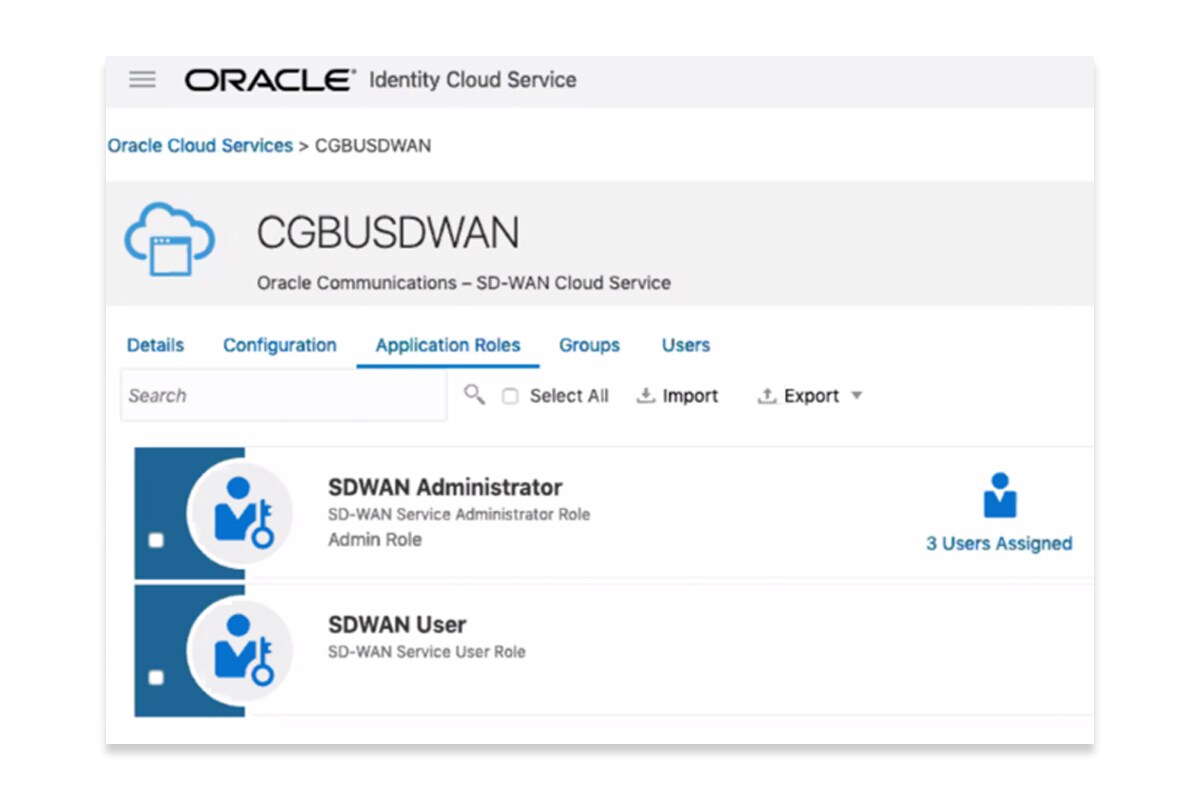Viewport: 1200px width, 800px height.
Task: Focus the Search input field
Action: pyautogui.click(x=283, y=396)
